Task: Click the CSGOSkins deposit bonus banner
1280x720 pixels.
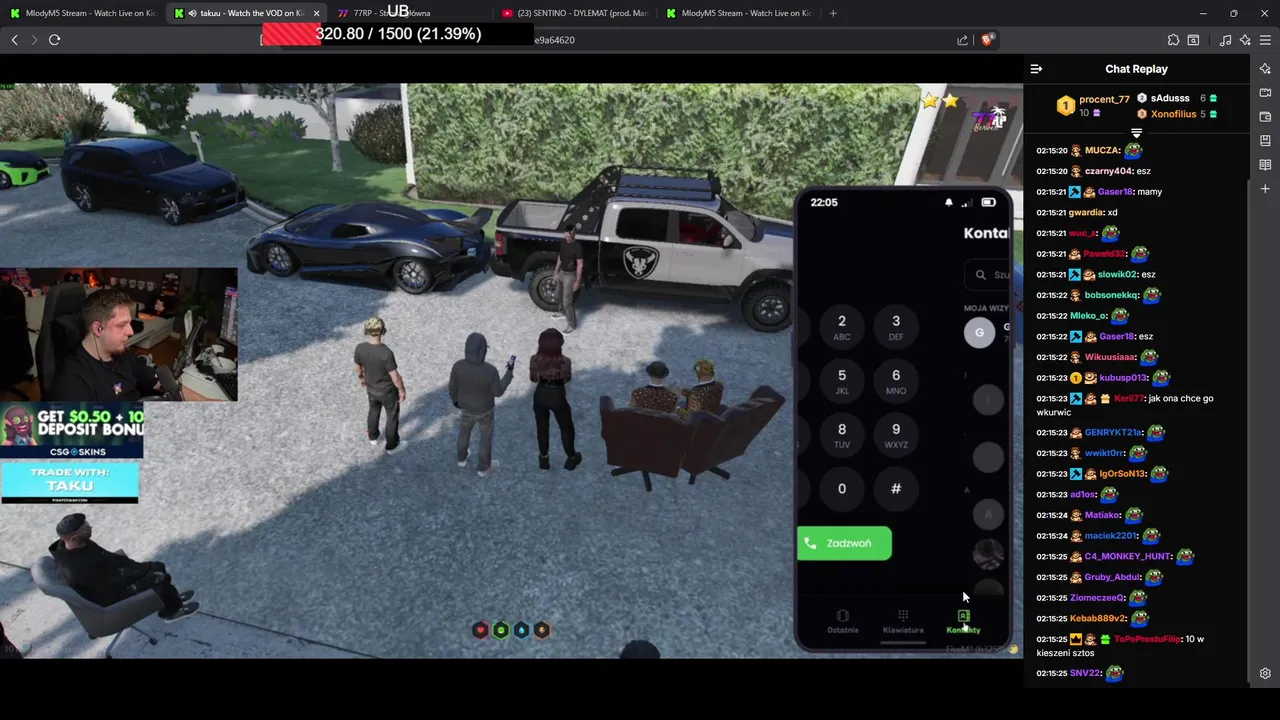Action: click(72, 431)
